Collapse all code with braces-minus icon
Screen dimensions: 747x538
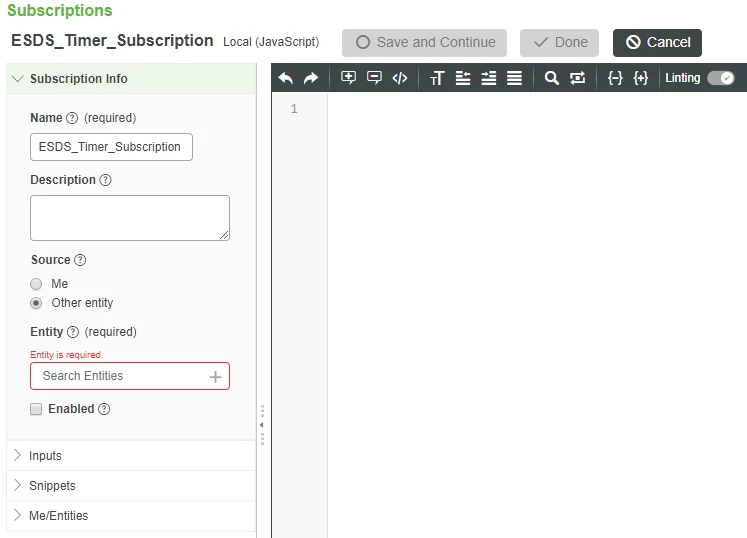click(x=615, y=78)
